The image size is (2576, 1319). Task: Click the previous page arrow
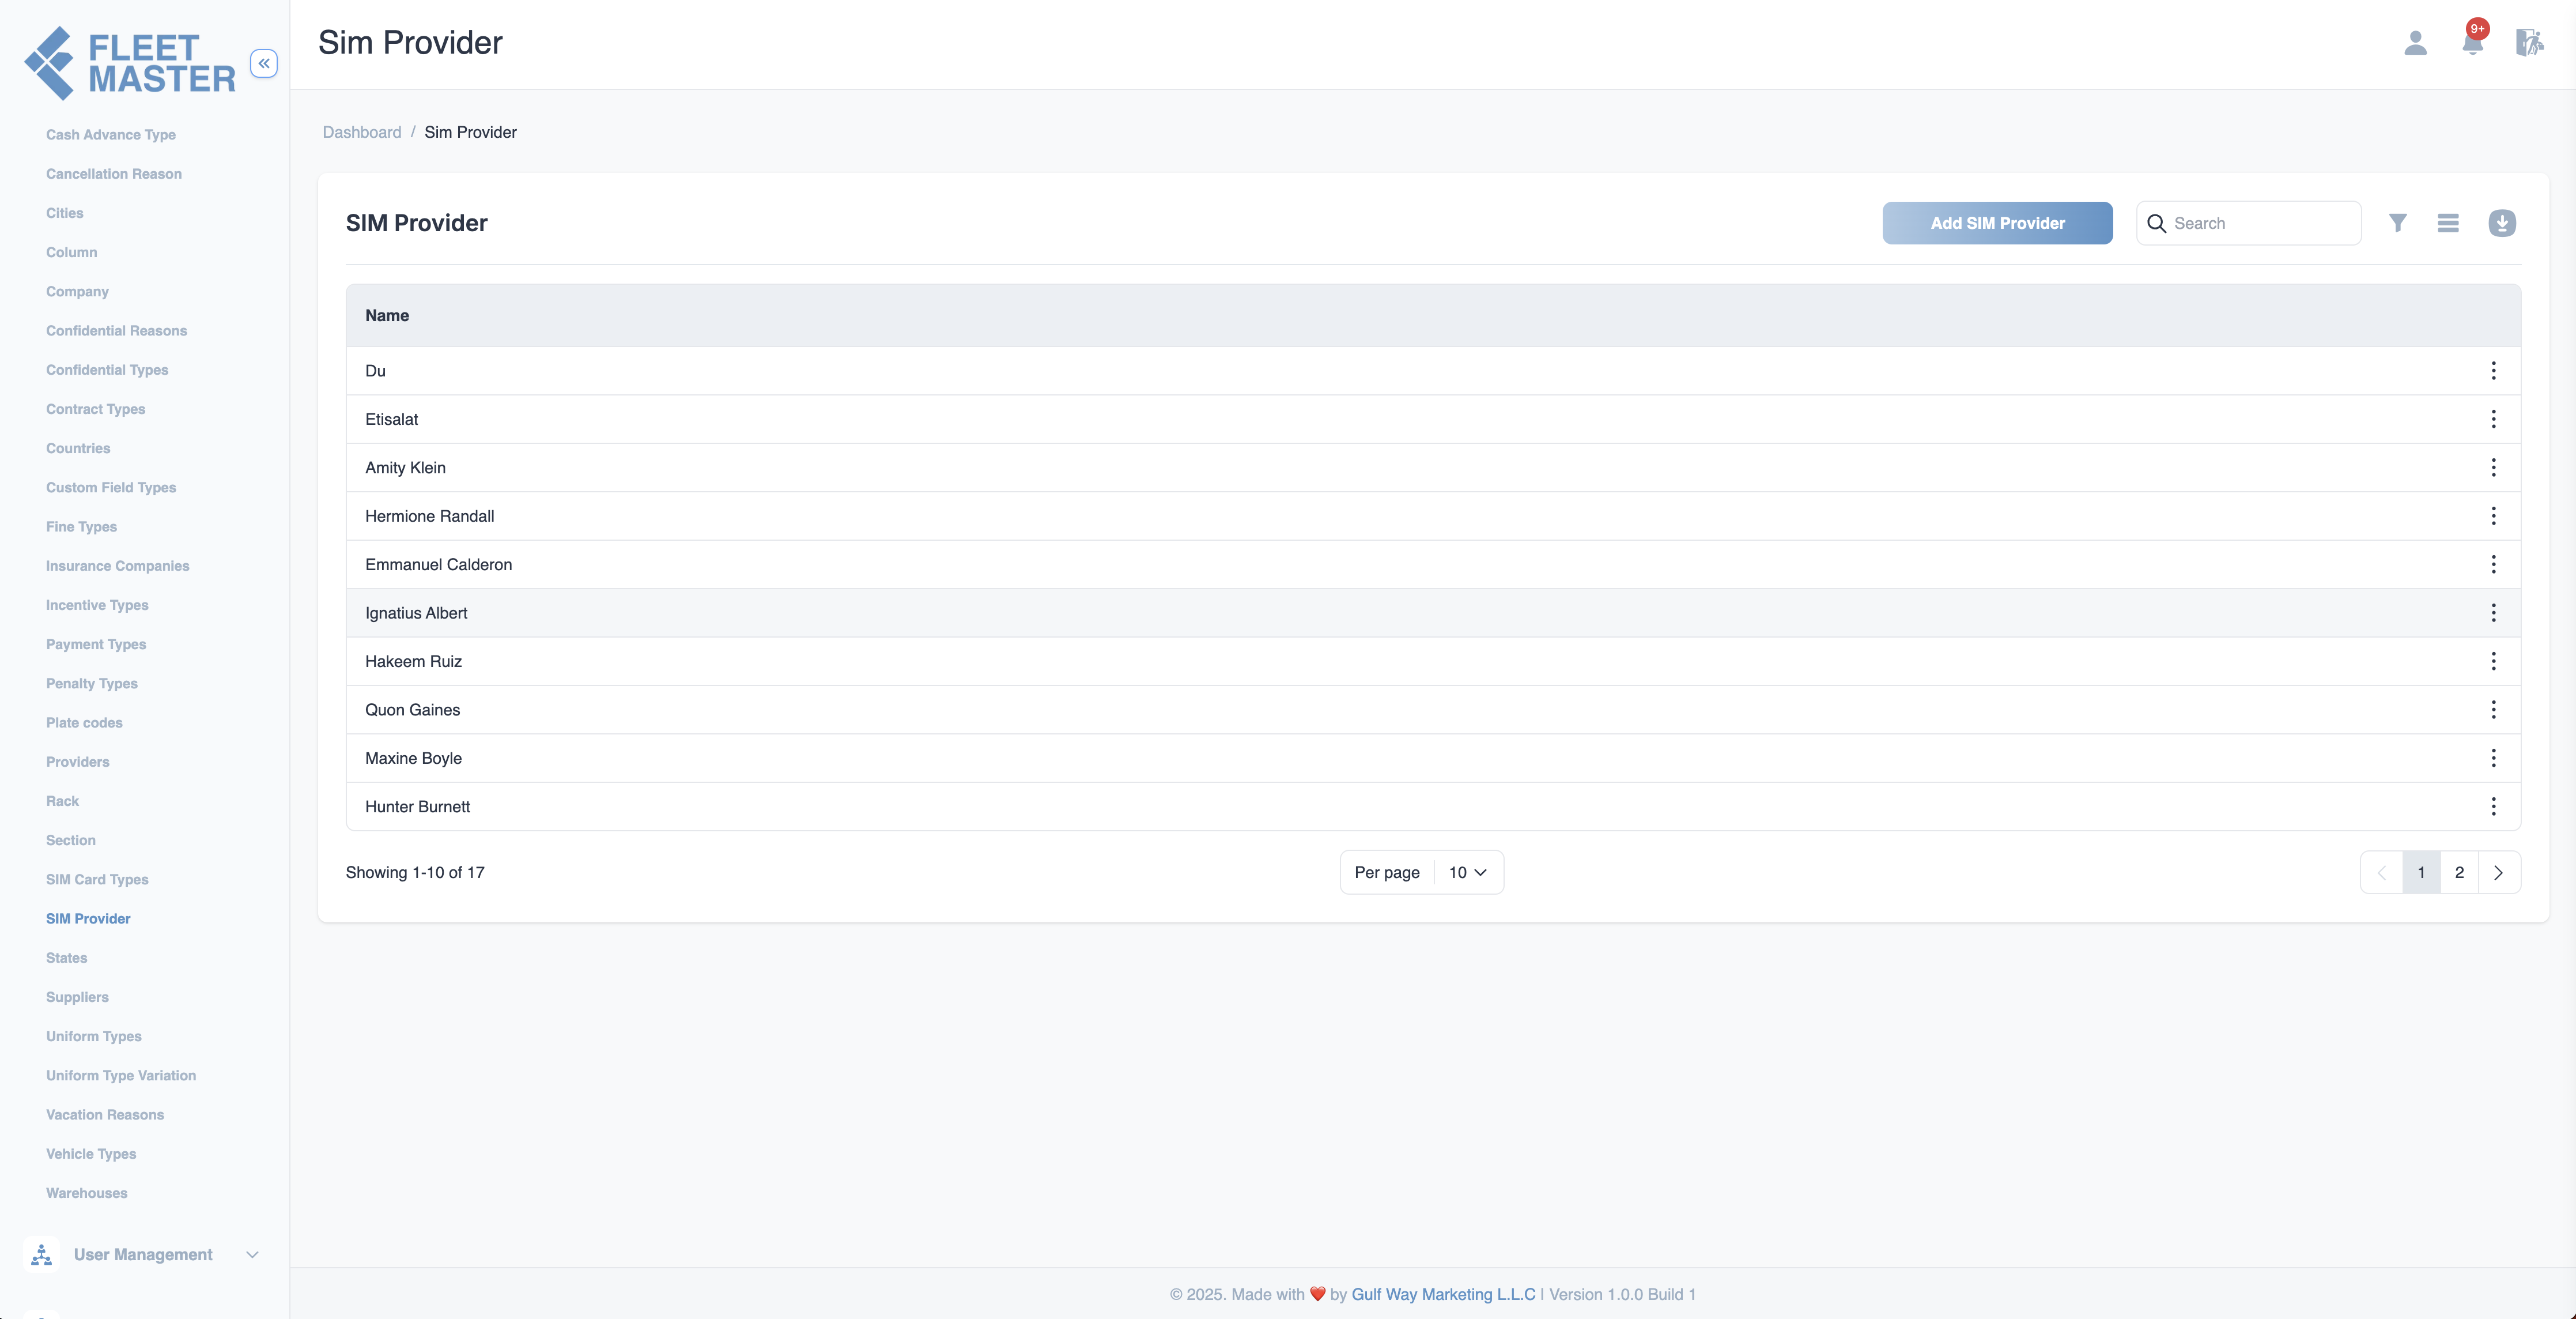(2382, 873)
